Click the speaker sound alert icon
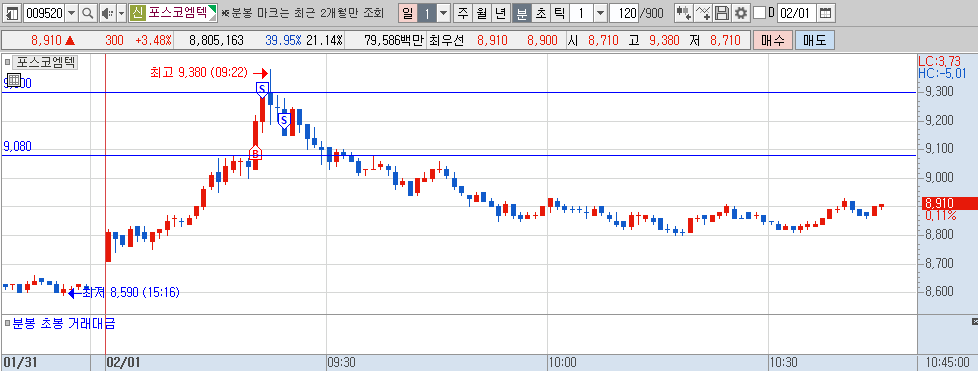Image resolution: width=978 pixels, height=371 pixels. click(107, 12)
